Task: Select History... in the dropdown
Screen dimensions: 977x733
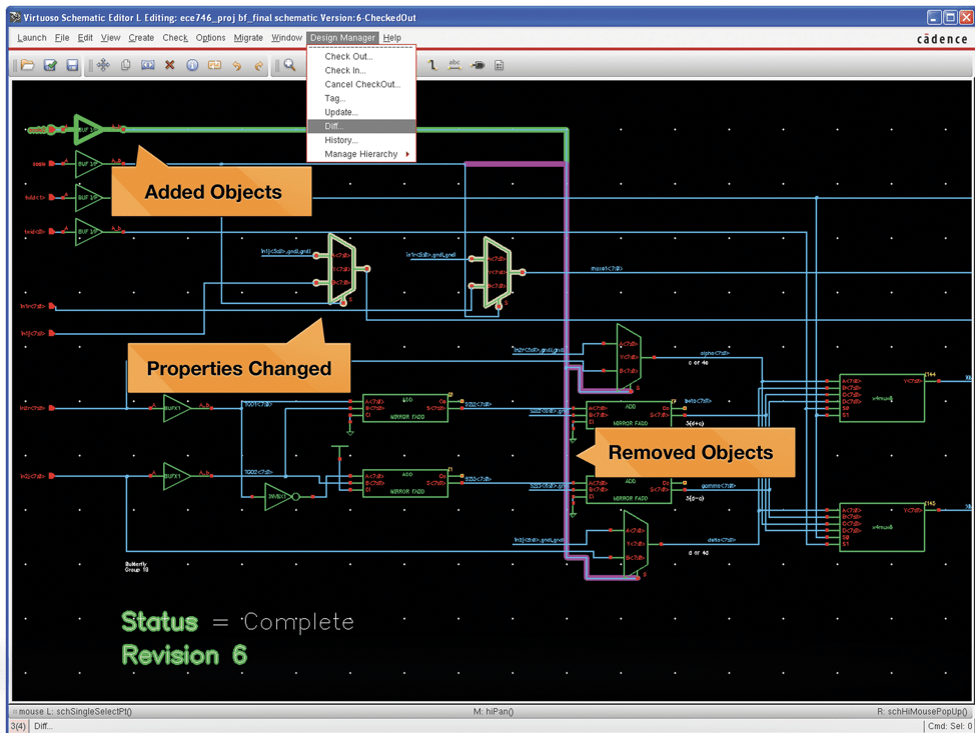Action: (x=341, y=140)
